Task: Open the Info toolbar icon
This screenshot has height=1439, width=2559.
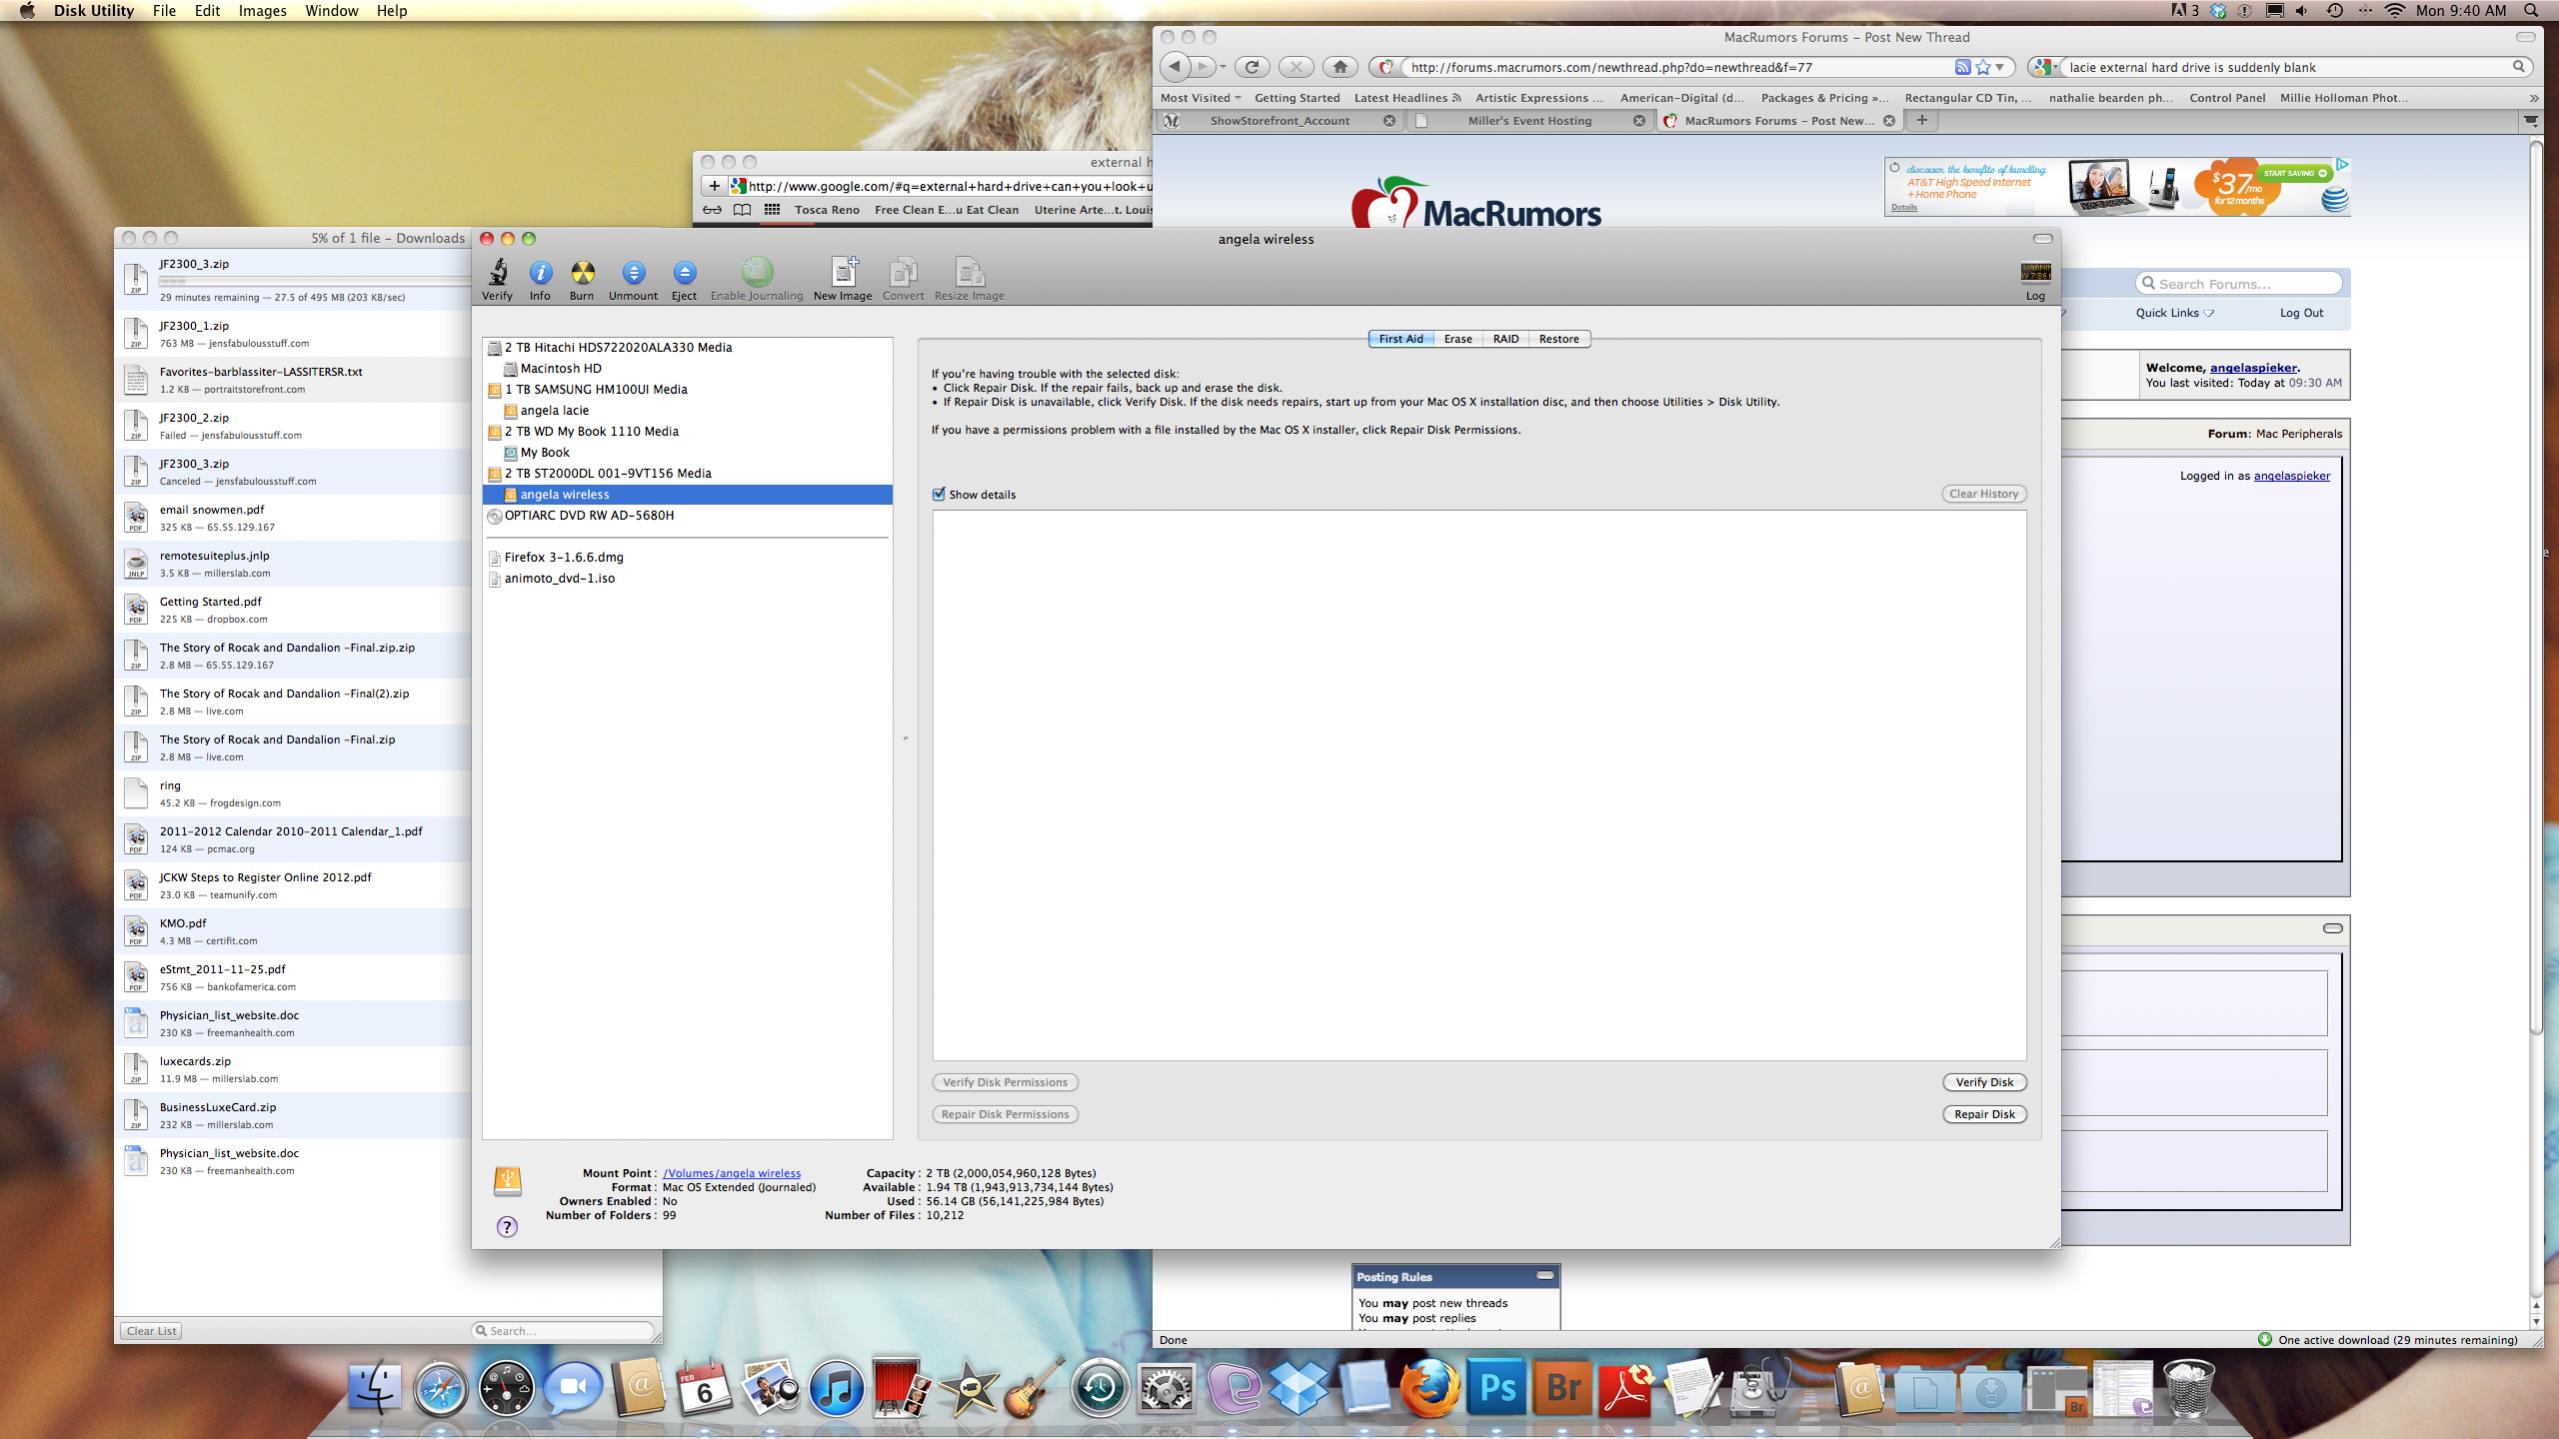Action: click(540, 273)
